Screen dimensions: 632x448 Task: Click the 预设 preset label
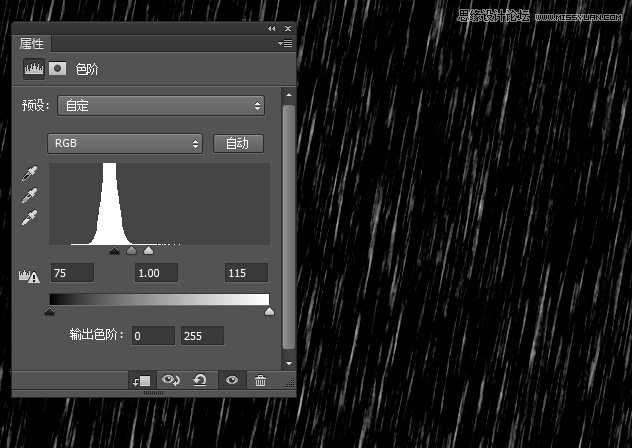[x=35, y=106]
